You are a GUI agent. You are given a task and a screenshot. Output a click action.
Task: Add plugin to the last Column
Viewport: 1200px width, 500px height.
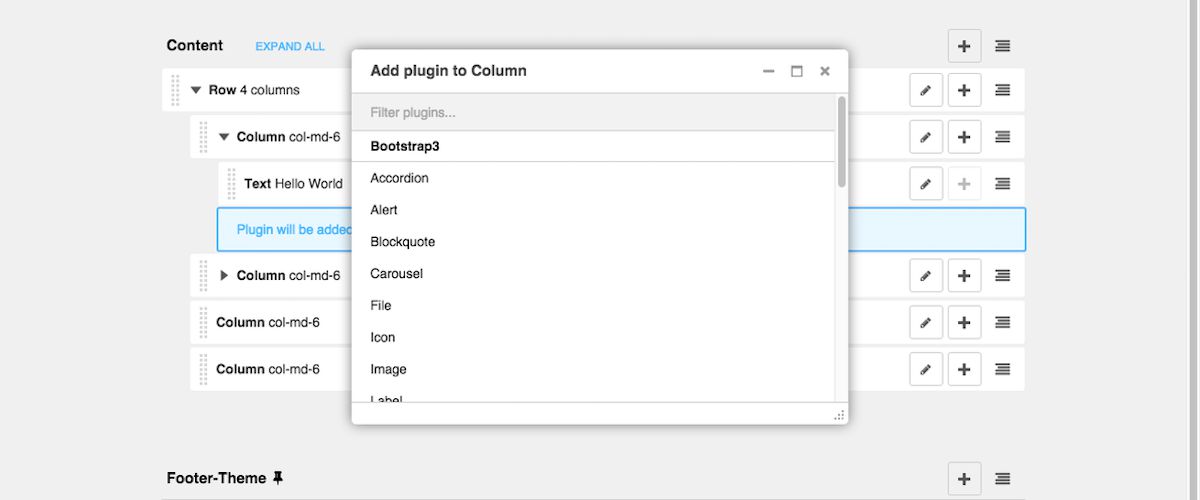click(x=964, y=370)
